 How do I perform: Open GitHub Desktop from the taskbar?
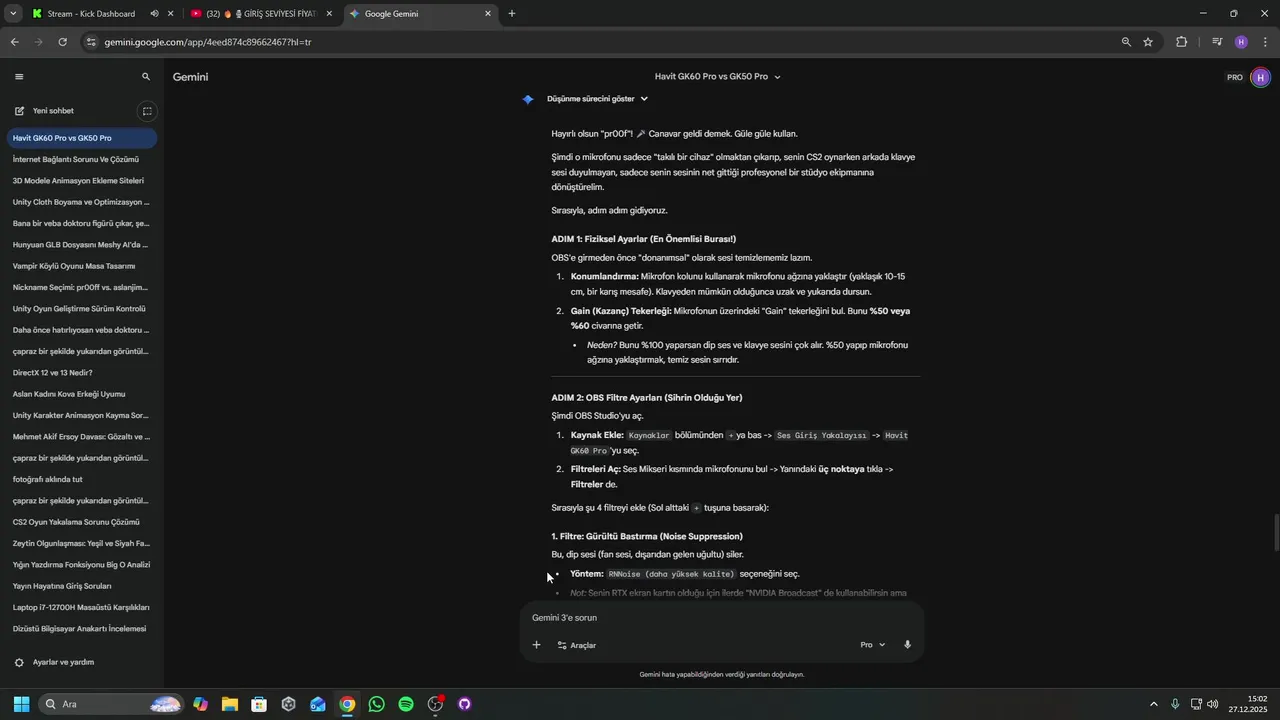tap(464, 704)
